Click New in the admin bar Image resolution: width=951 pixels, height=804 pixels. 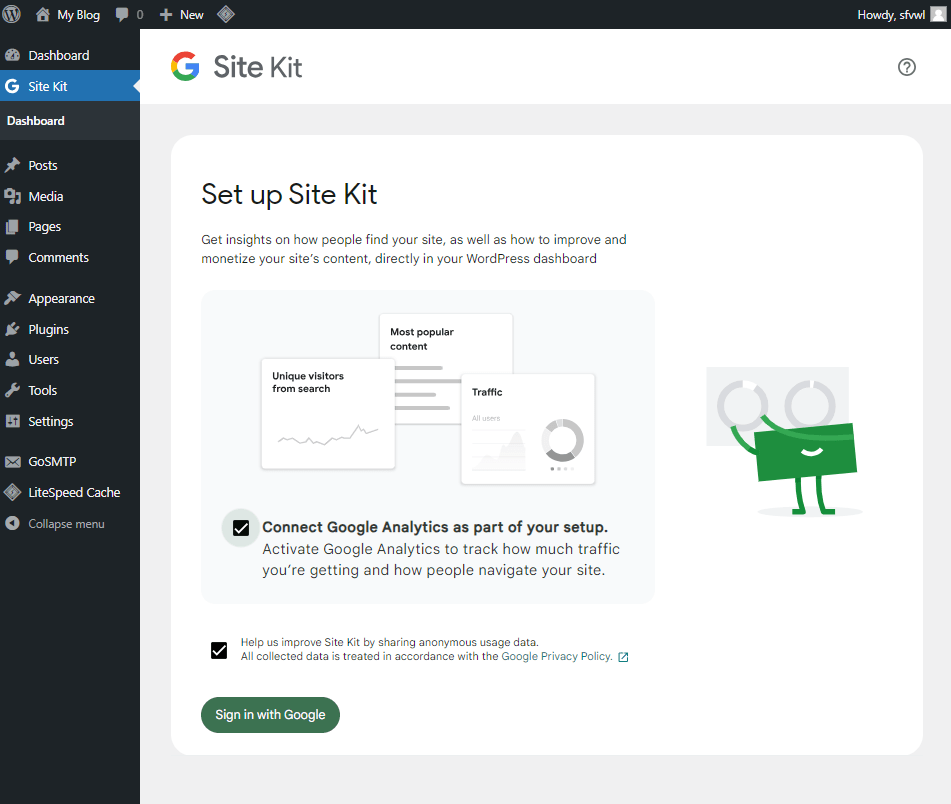(192, 15)
